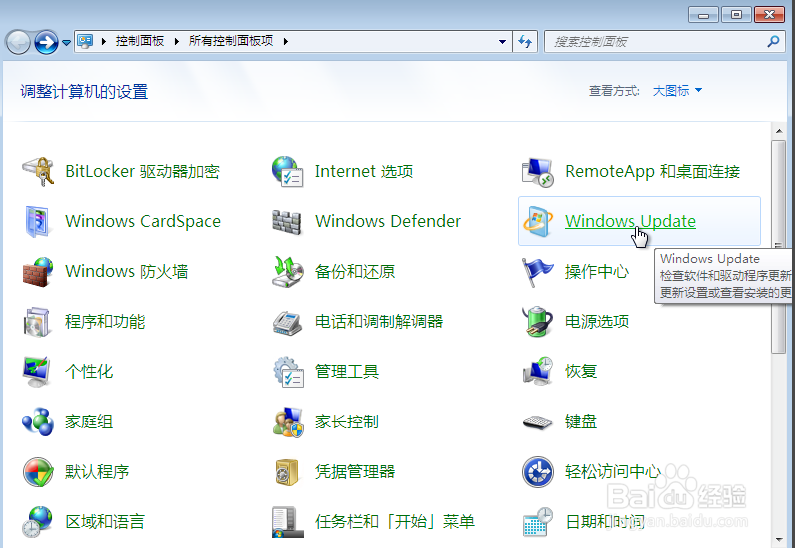Viewport: 795px width, 554px height.
Task: Click the Windows Update link text
Action: (630, 221)
